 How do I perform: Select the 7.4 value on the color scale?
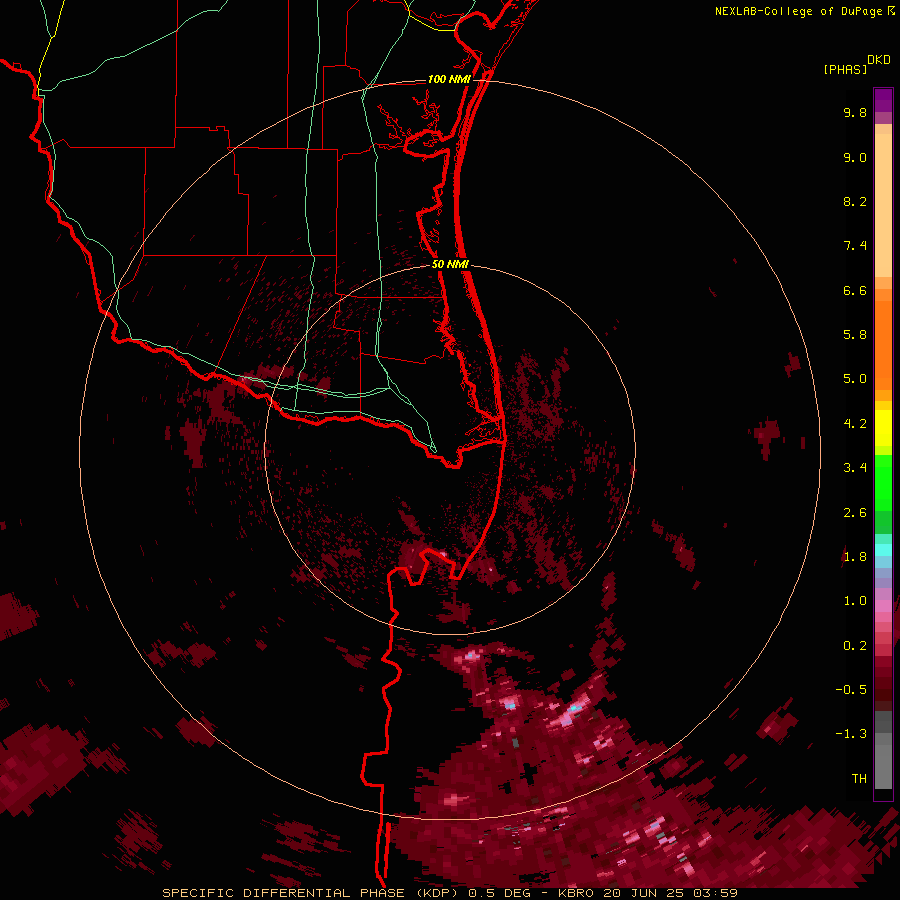click(855, 246)
